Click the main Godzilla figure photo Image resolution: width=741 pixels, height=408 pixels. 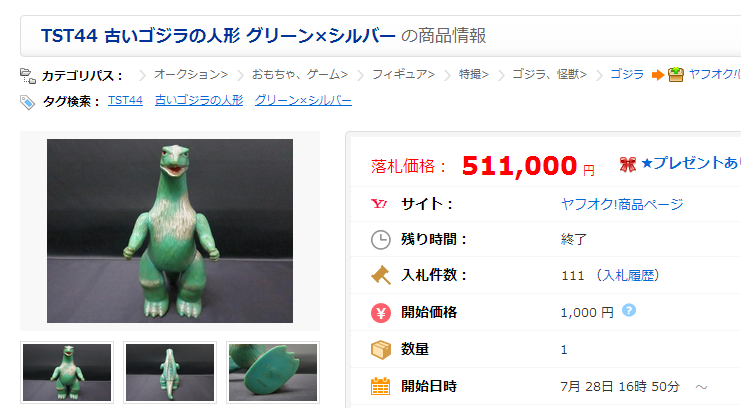click(x=170, y=231)
